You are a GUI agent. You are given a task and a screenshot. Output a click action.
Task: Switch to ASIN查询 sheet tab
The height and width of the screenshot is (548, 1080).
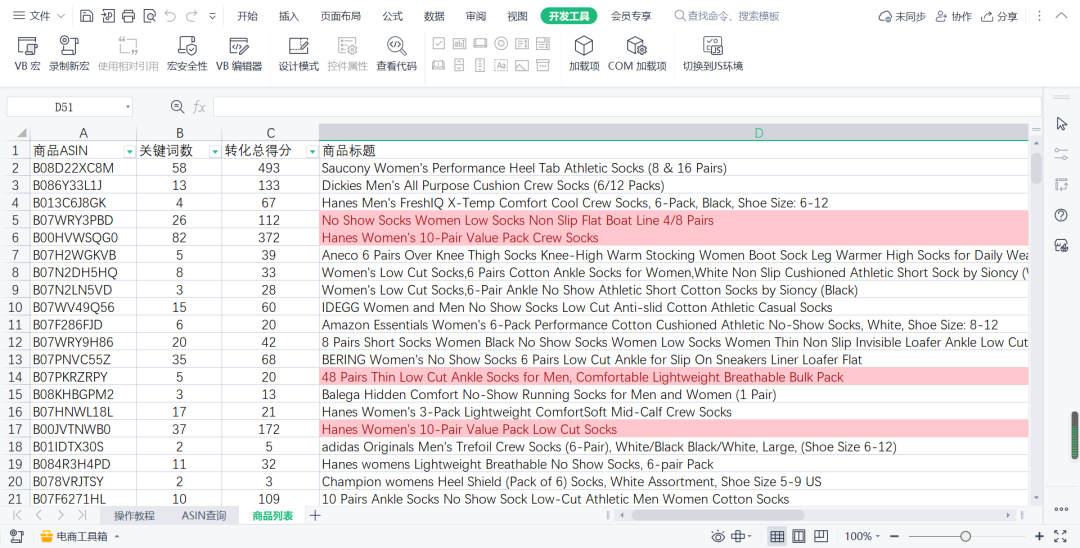[x=203, y=515]
